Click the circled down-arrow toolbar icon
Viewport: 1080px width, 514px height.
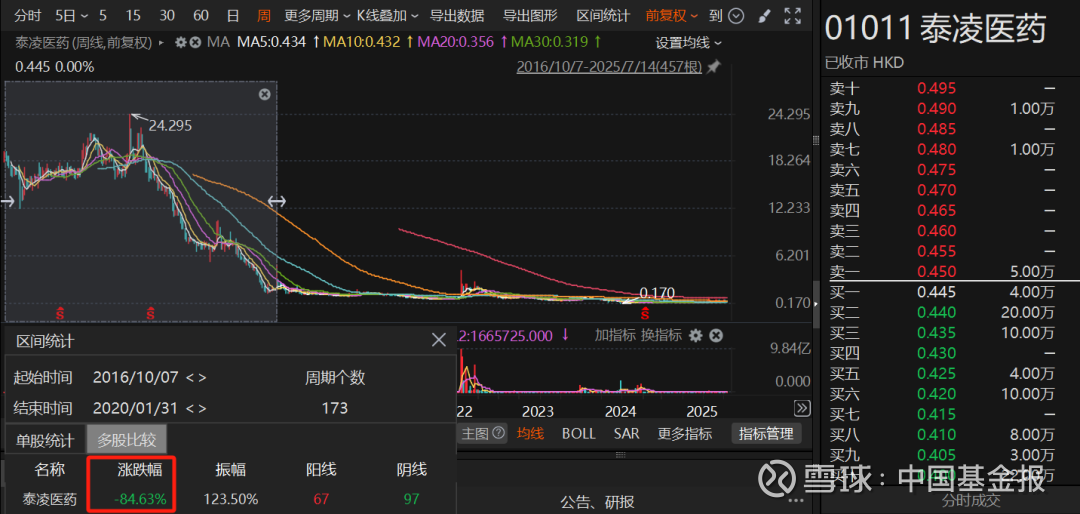[737, 16]
